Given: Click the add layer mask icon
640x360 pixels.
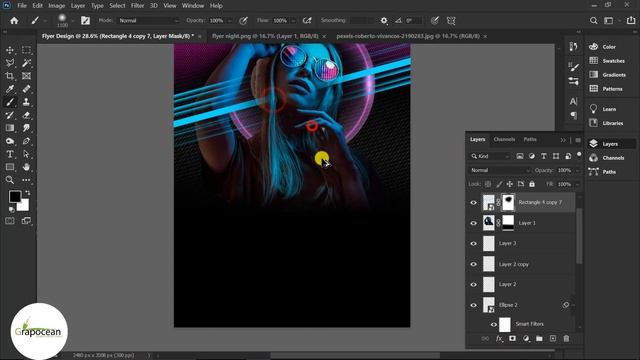Looking at the screenshot, I should click(x=512, y=338).
